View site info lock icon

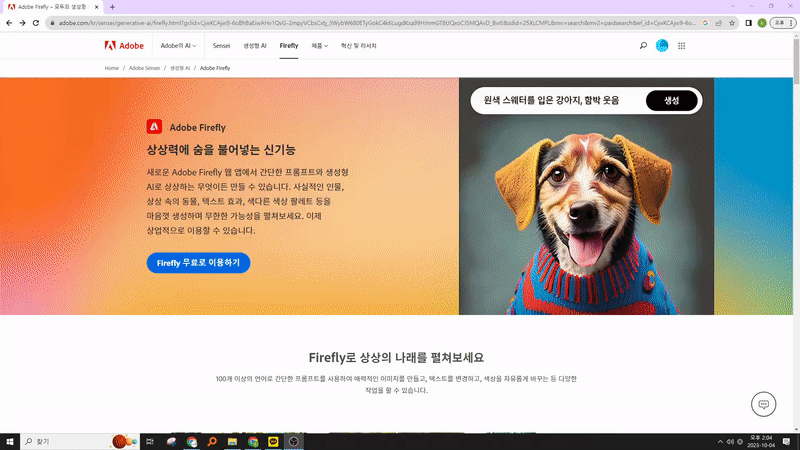click(x=52, y=23)
